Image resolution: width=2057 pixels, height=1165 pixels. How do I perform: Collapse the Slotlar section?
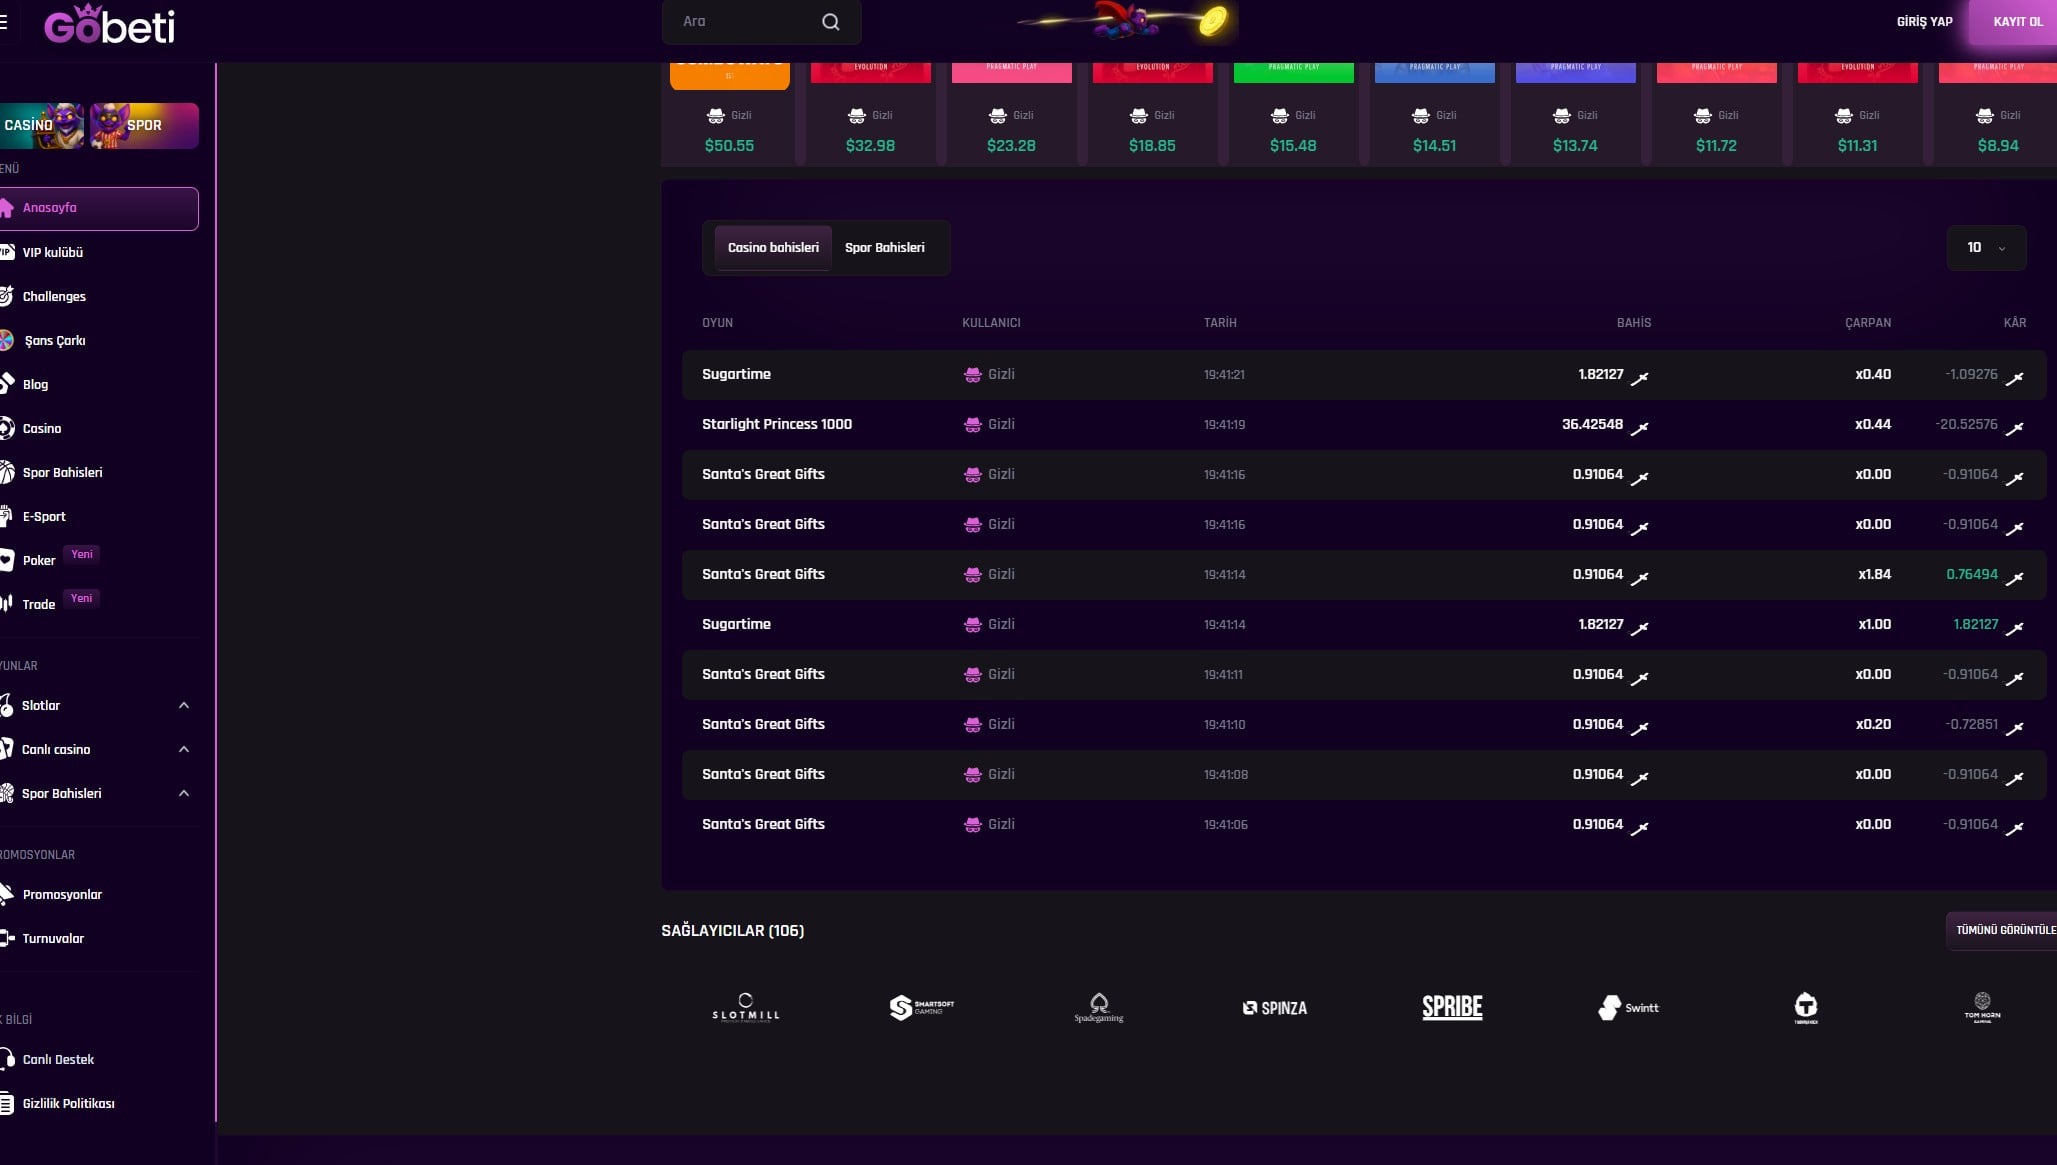pyautogui.click(x=183, y=705)
